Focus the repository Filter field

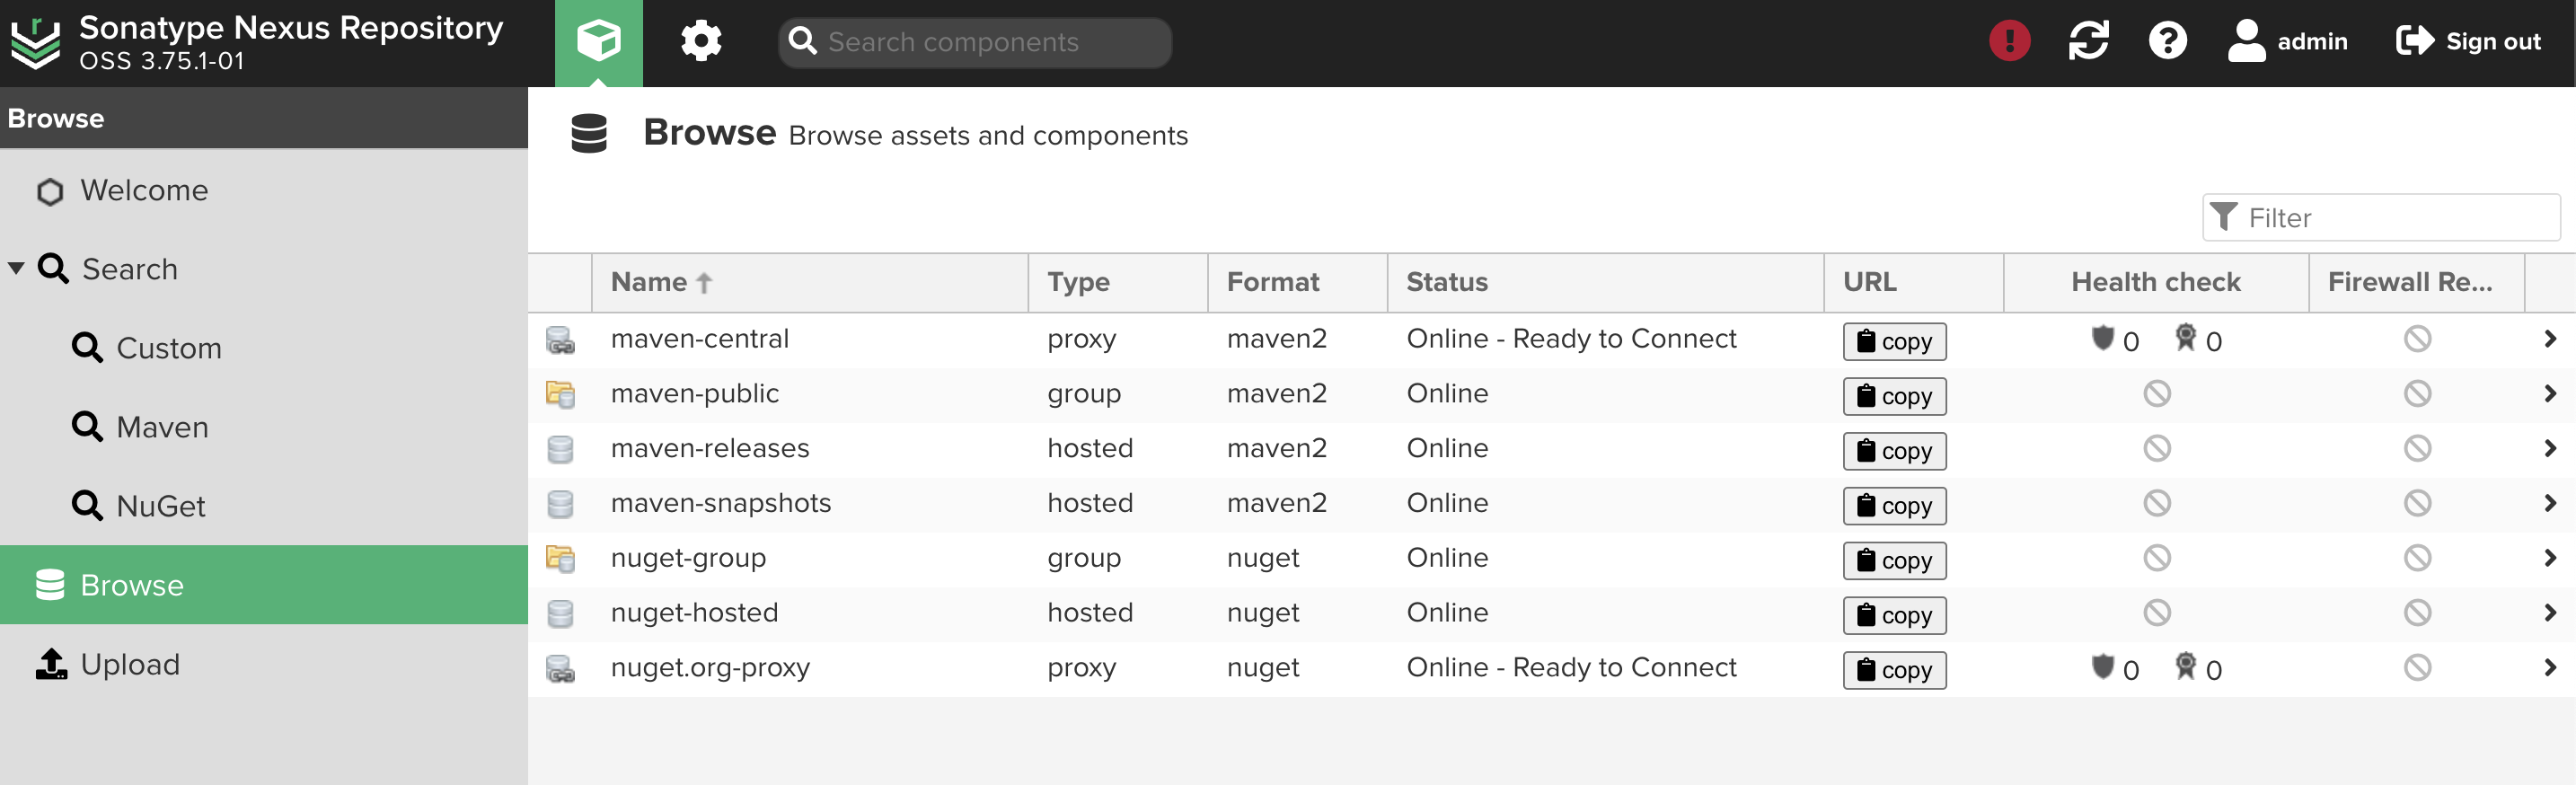tap(2380, 217)
